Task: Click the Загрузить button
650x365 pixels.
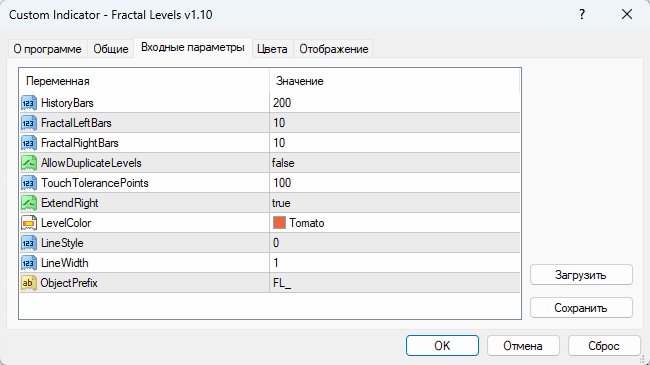Action: point(581,275)
